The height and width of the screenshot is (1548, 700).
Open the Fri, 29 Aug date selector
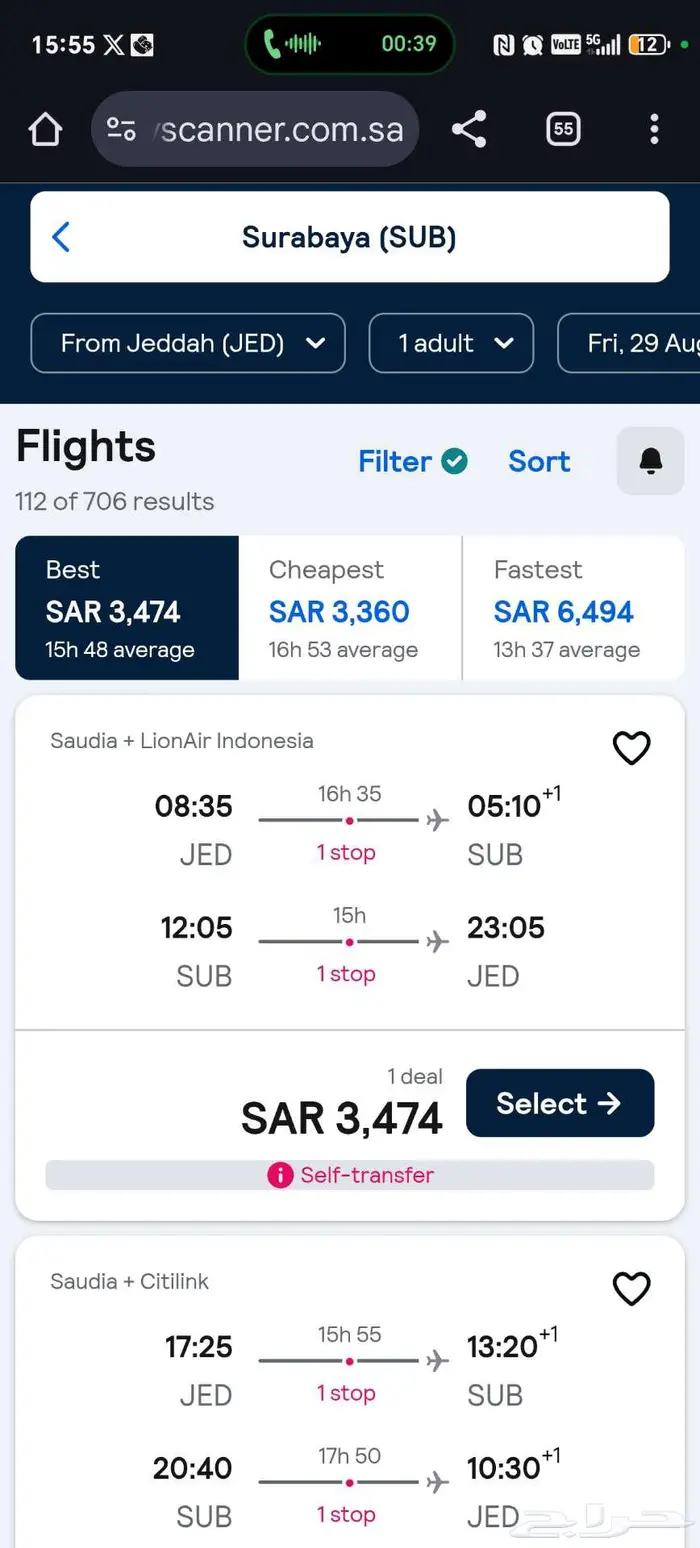pyautogui.click(x=629, y=343)
